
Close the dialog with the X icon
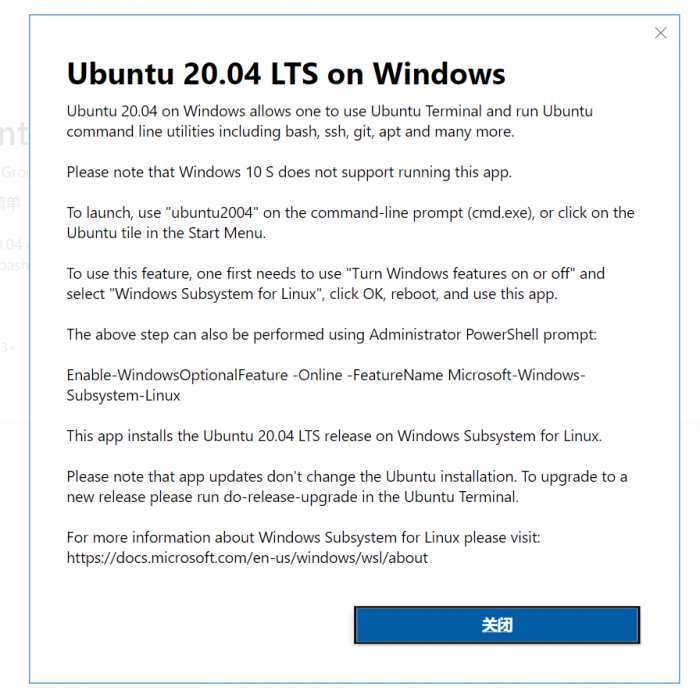coord(660,33)
